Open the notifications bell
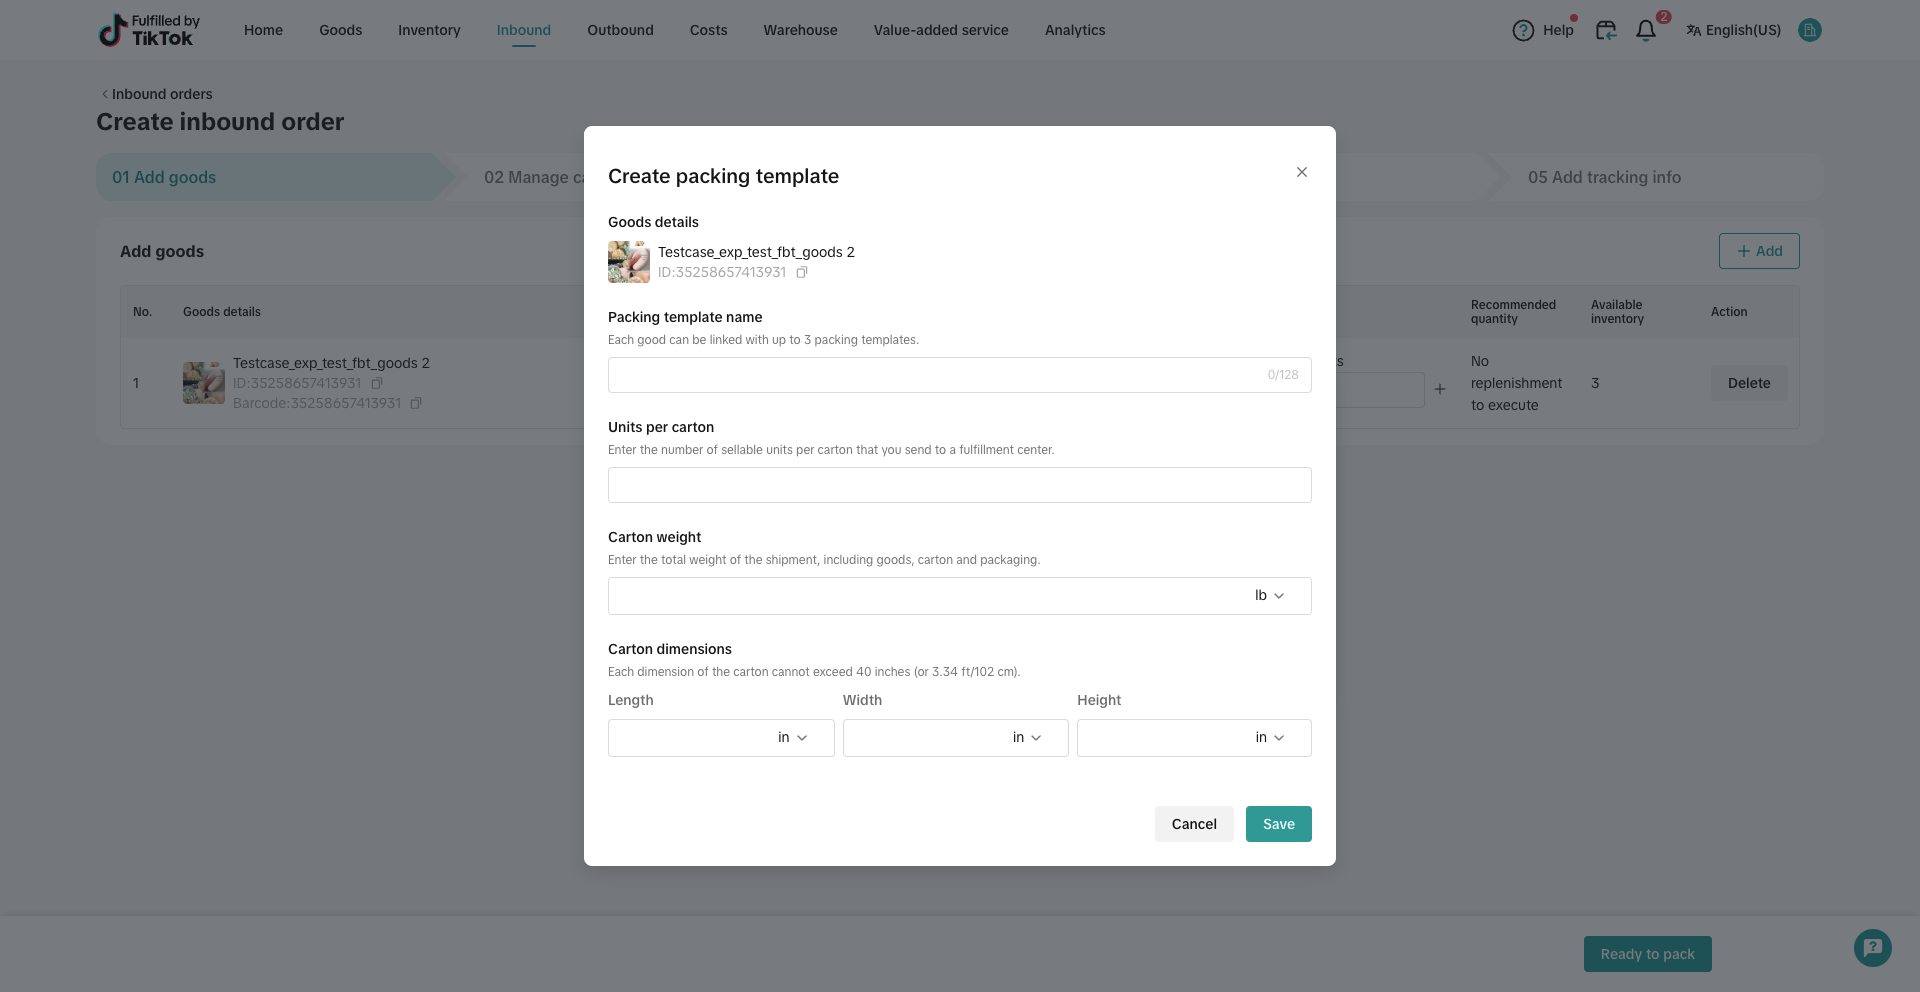Screen dimensions: 1920x992 pos(1646,31)
